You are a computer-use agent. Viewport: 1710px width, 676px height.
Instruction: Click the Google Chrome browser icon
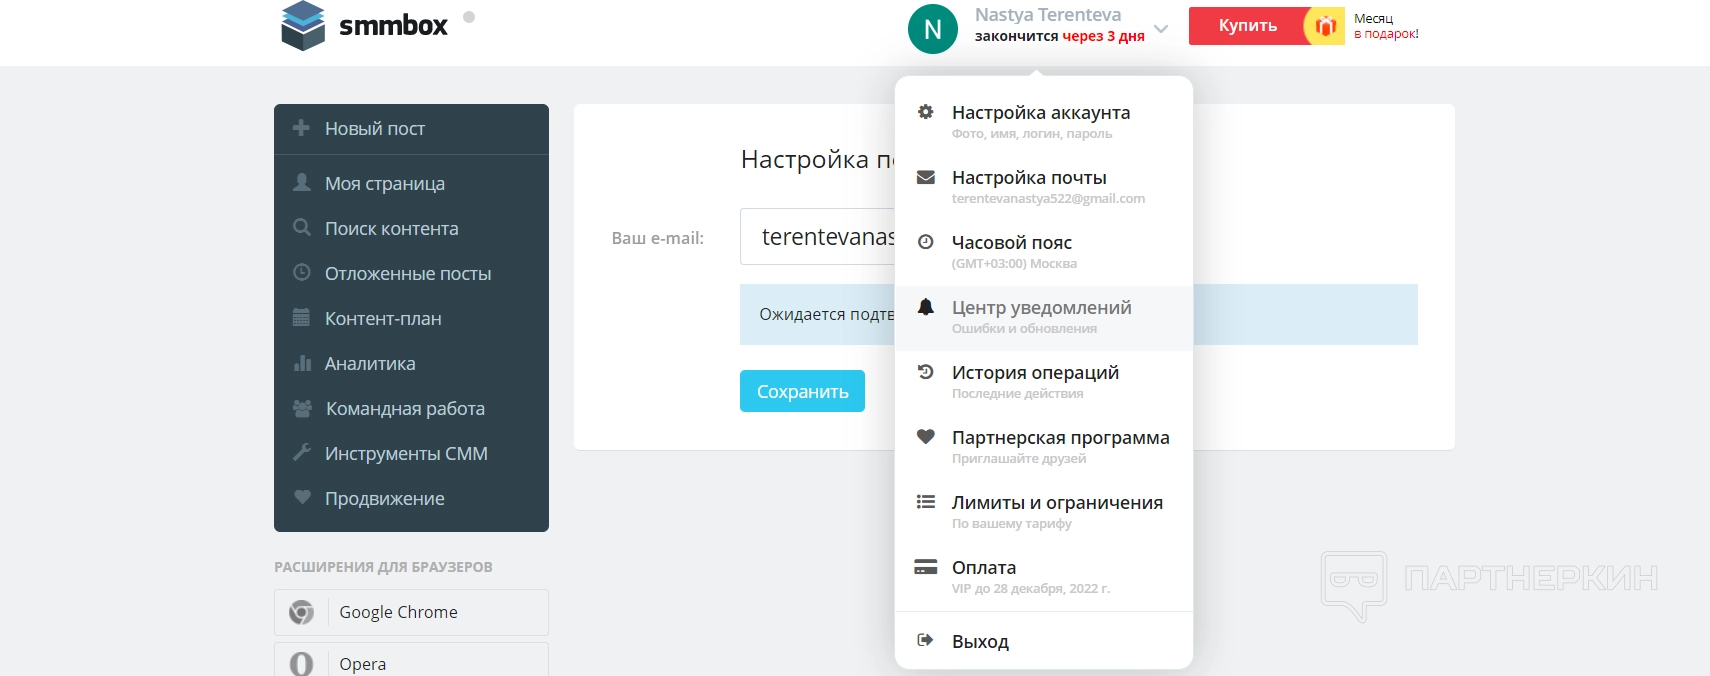tap(301, 612)
